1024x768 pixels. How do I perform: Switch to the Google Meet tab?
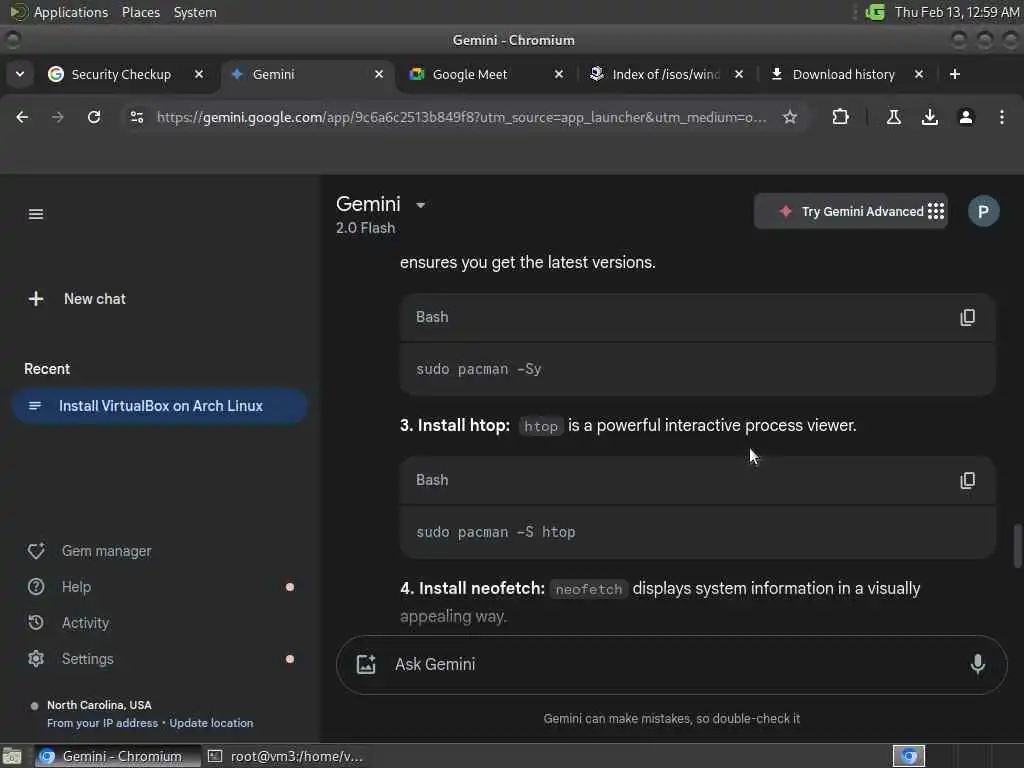click(470, 74)
